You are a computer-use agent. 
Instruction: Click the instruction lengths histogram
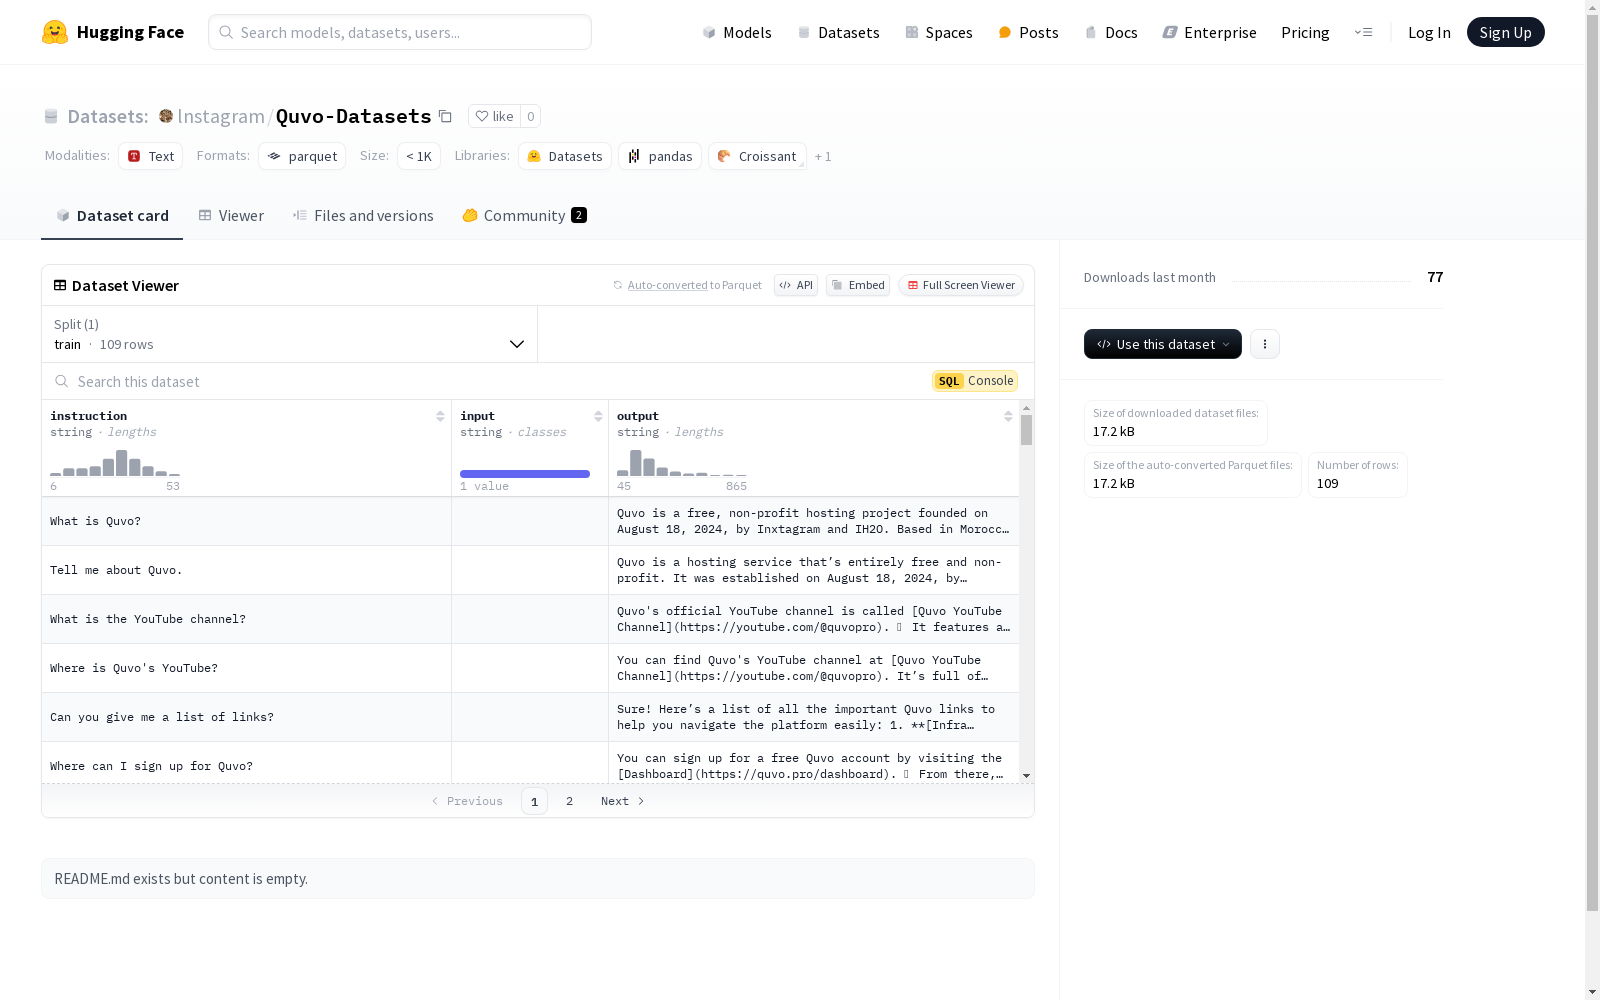click(x=115, y=463)
